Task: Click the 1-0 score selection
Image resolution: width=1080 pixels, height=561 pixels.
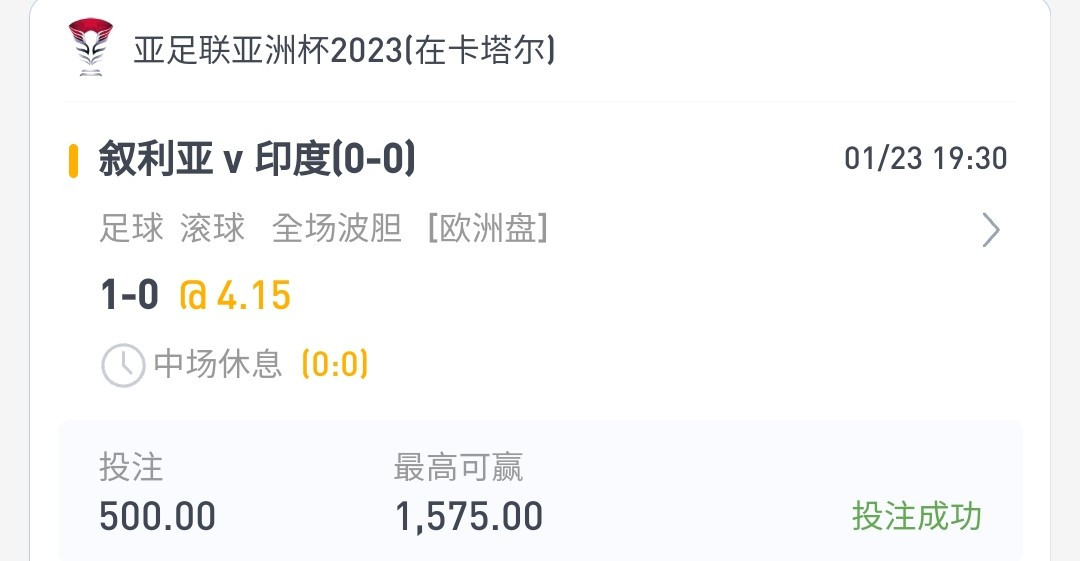Action: point(129,295)
